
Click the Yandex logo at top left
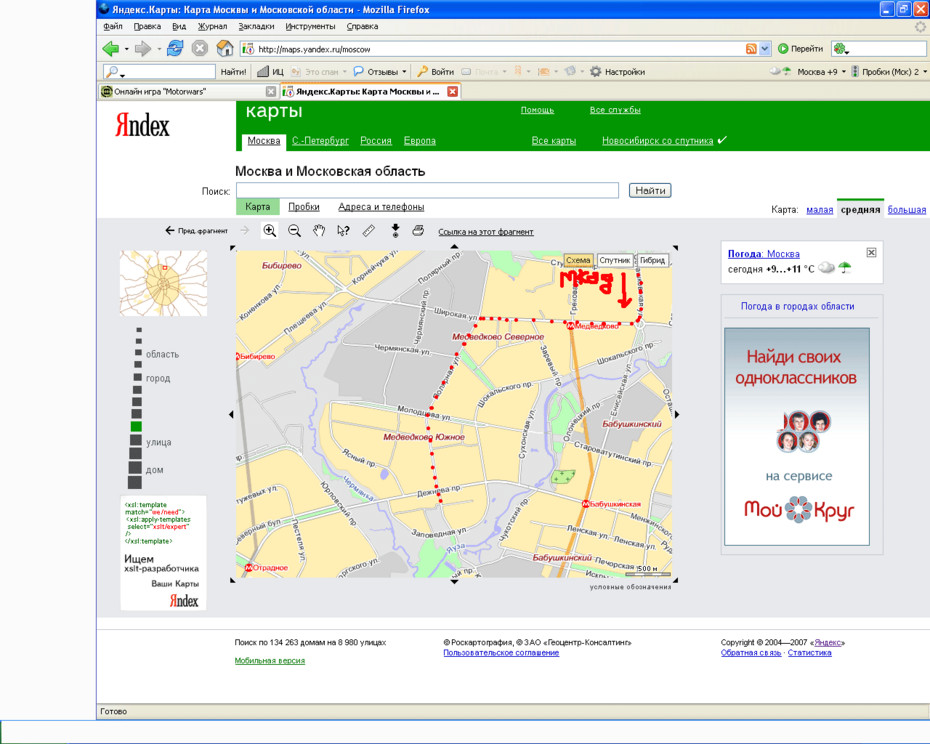click(x=142, y=125)
